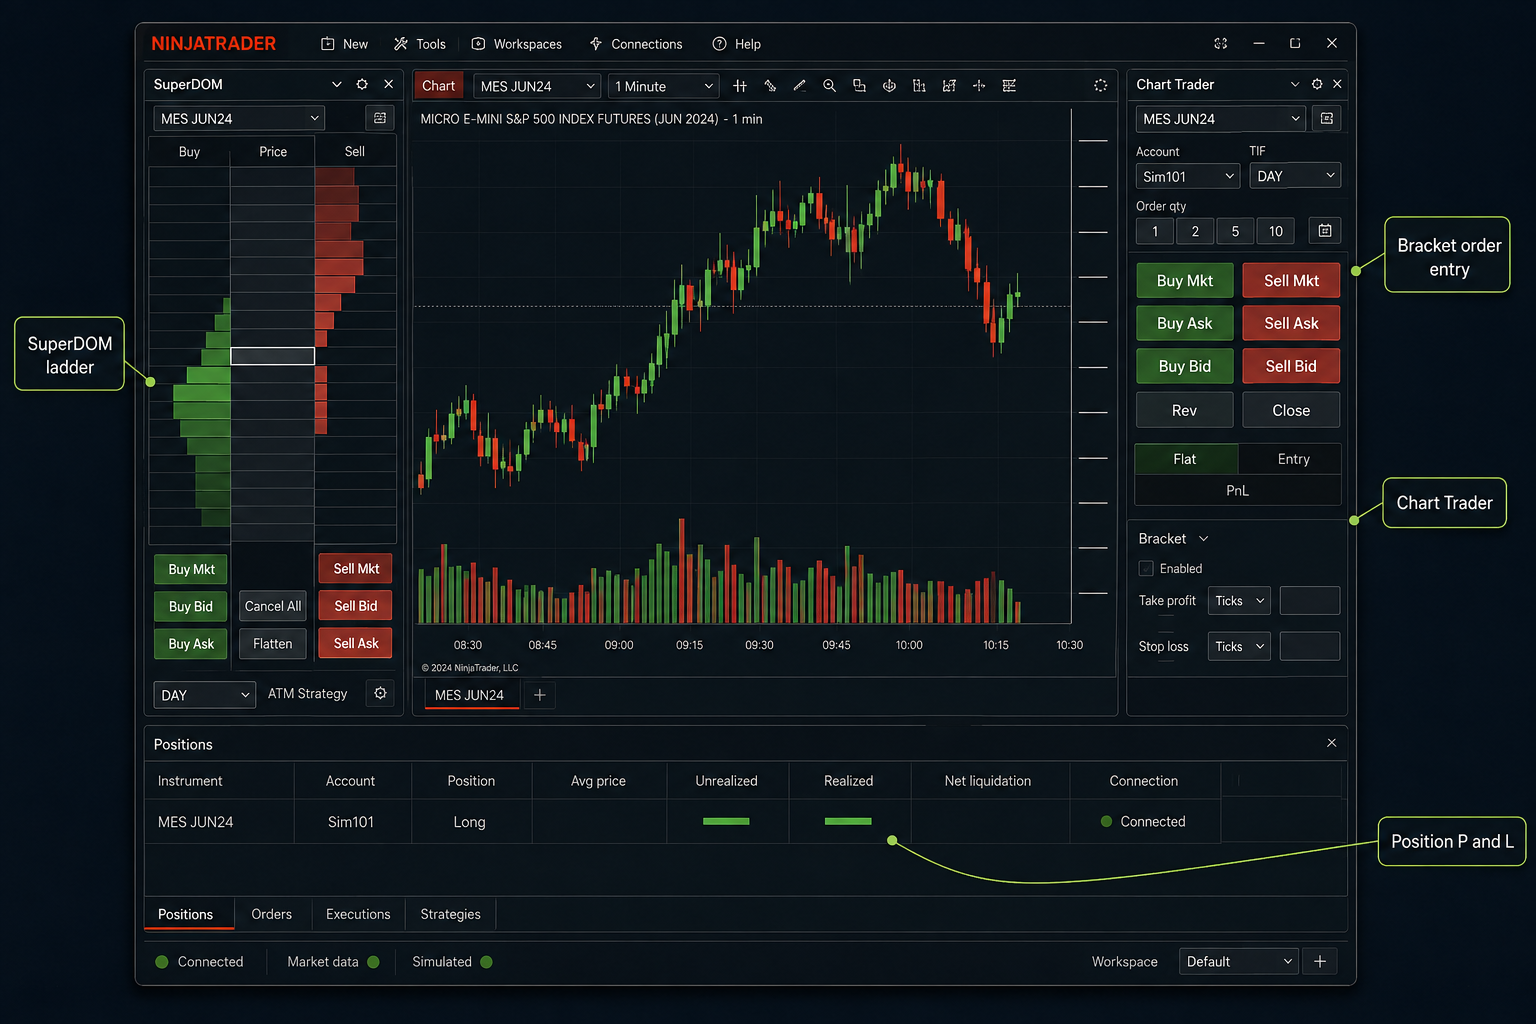This screenshot has height=1024, width=1536.
Task: Set order quantity to 5
Action: pyautogui.click(x=1235, y=231)
